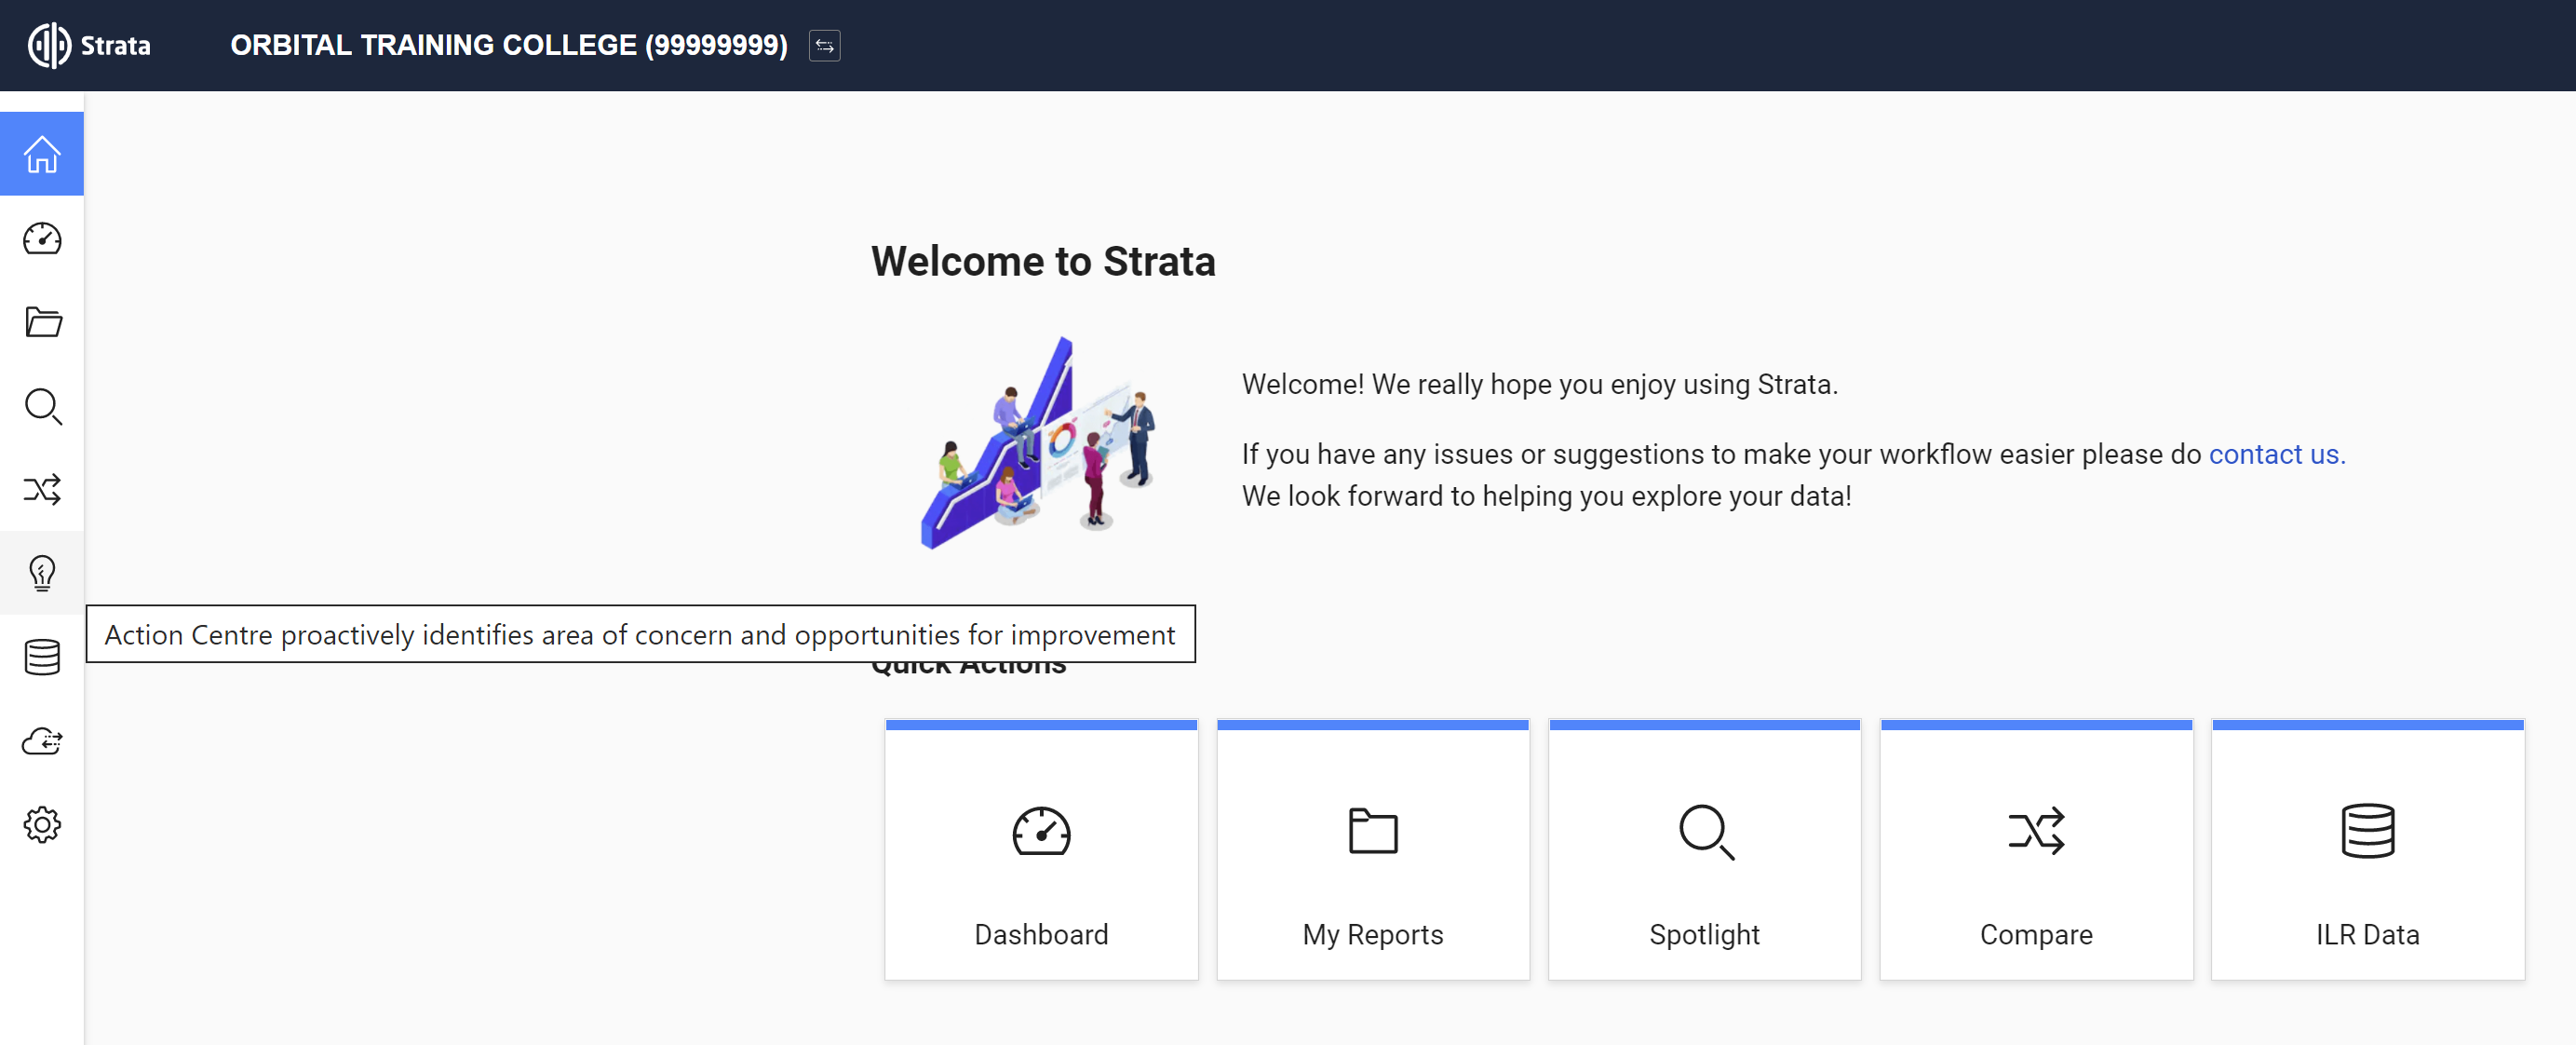2576x1045 pixels.
Task: Open the My Reports quick action card
Action: click(1372, 850)
